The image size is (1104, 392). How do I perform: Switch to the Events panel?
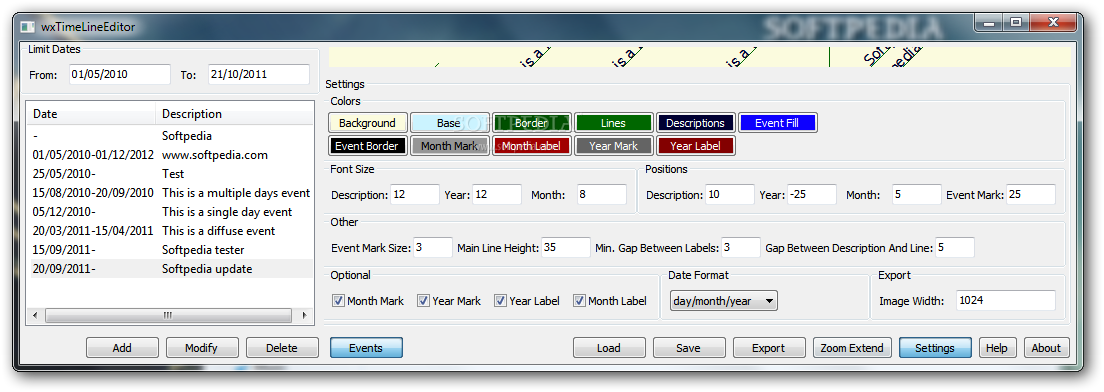366,348
